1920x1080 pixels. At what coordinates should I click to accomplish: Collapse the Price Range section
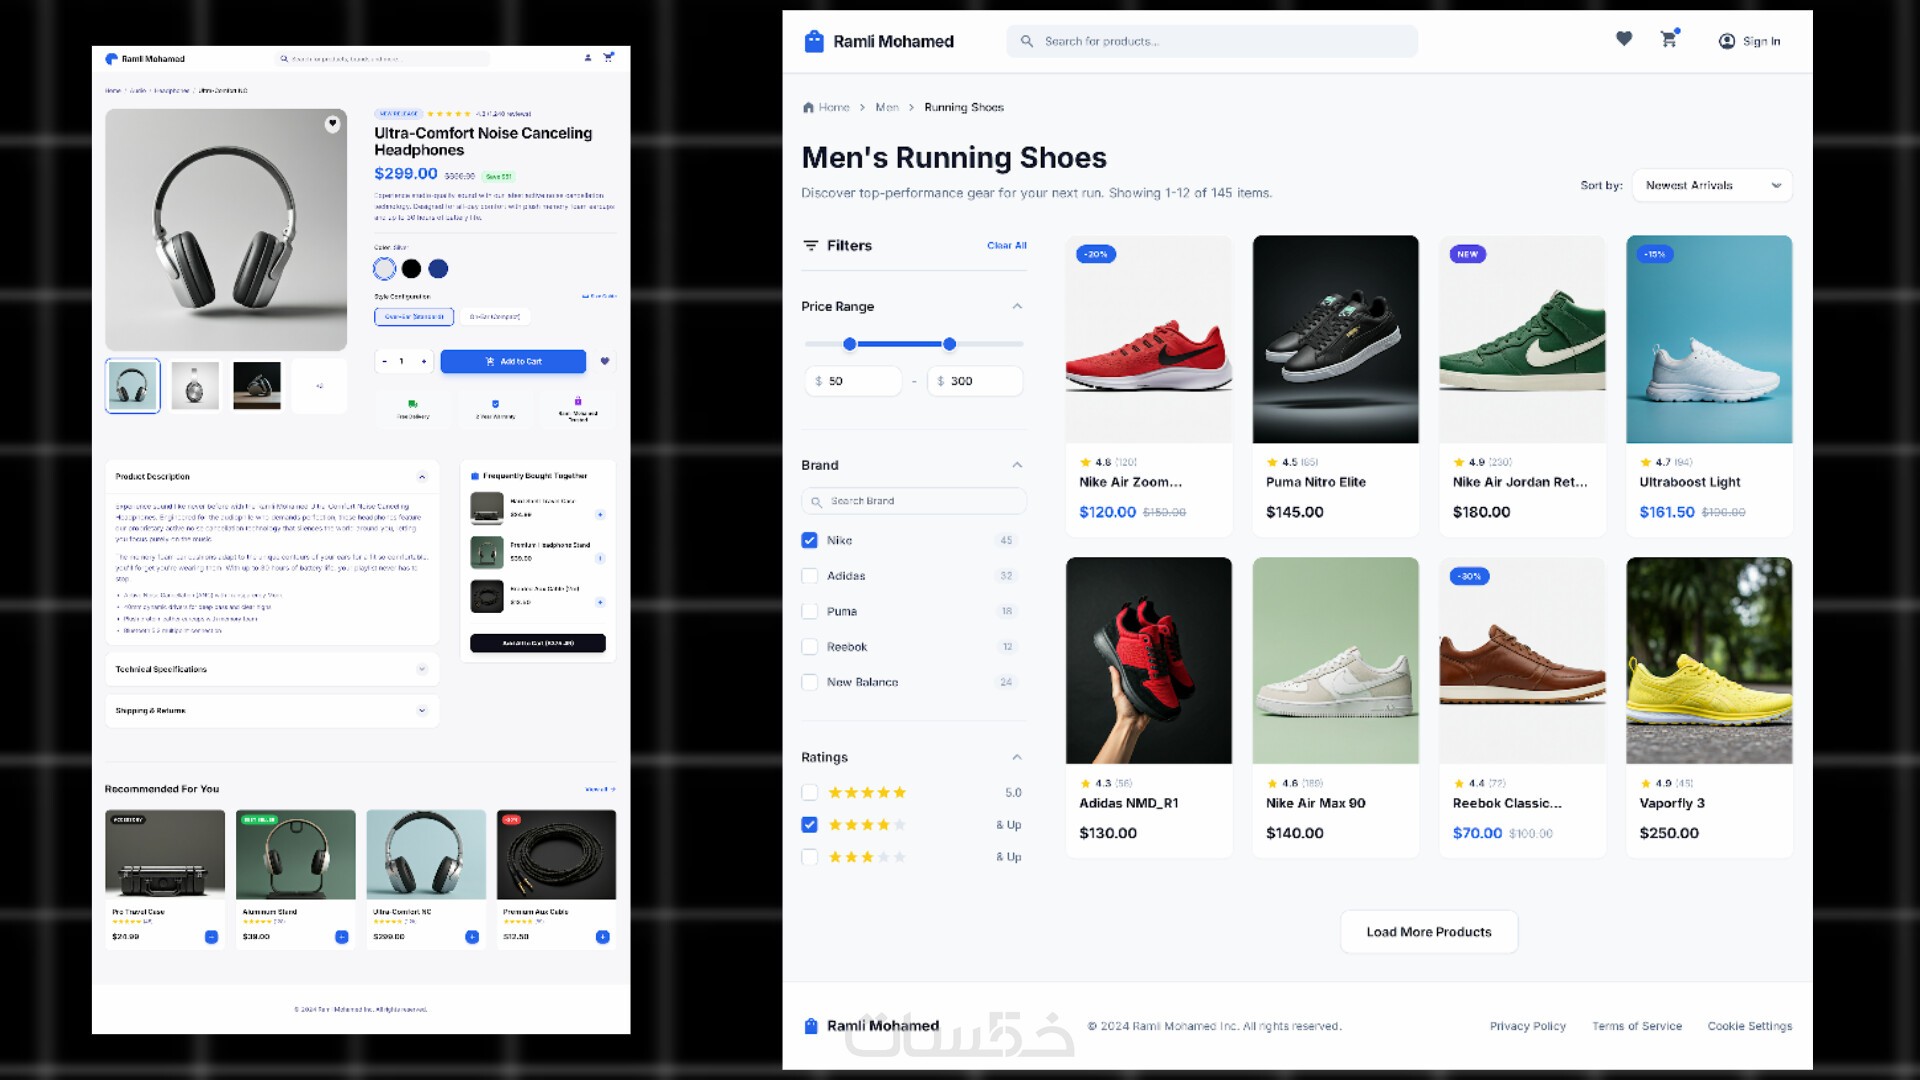click(1017, 306)
